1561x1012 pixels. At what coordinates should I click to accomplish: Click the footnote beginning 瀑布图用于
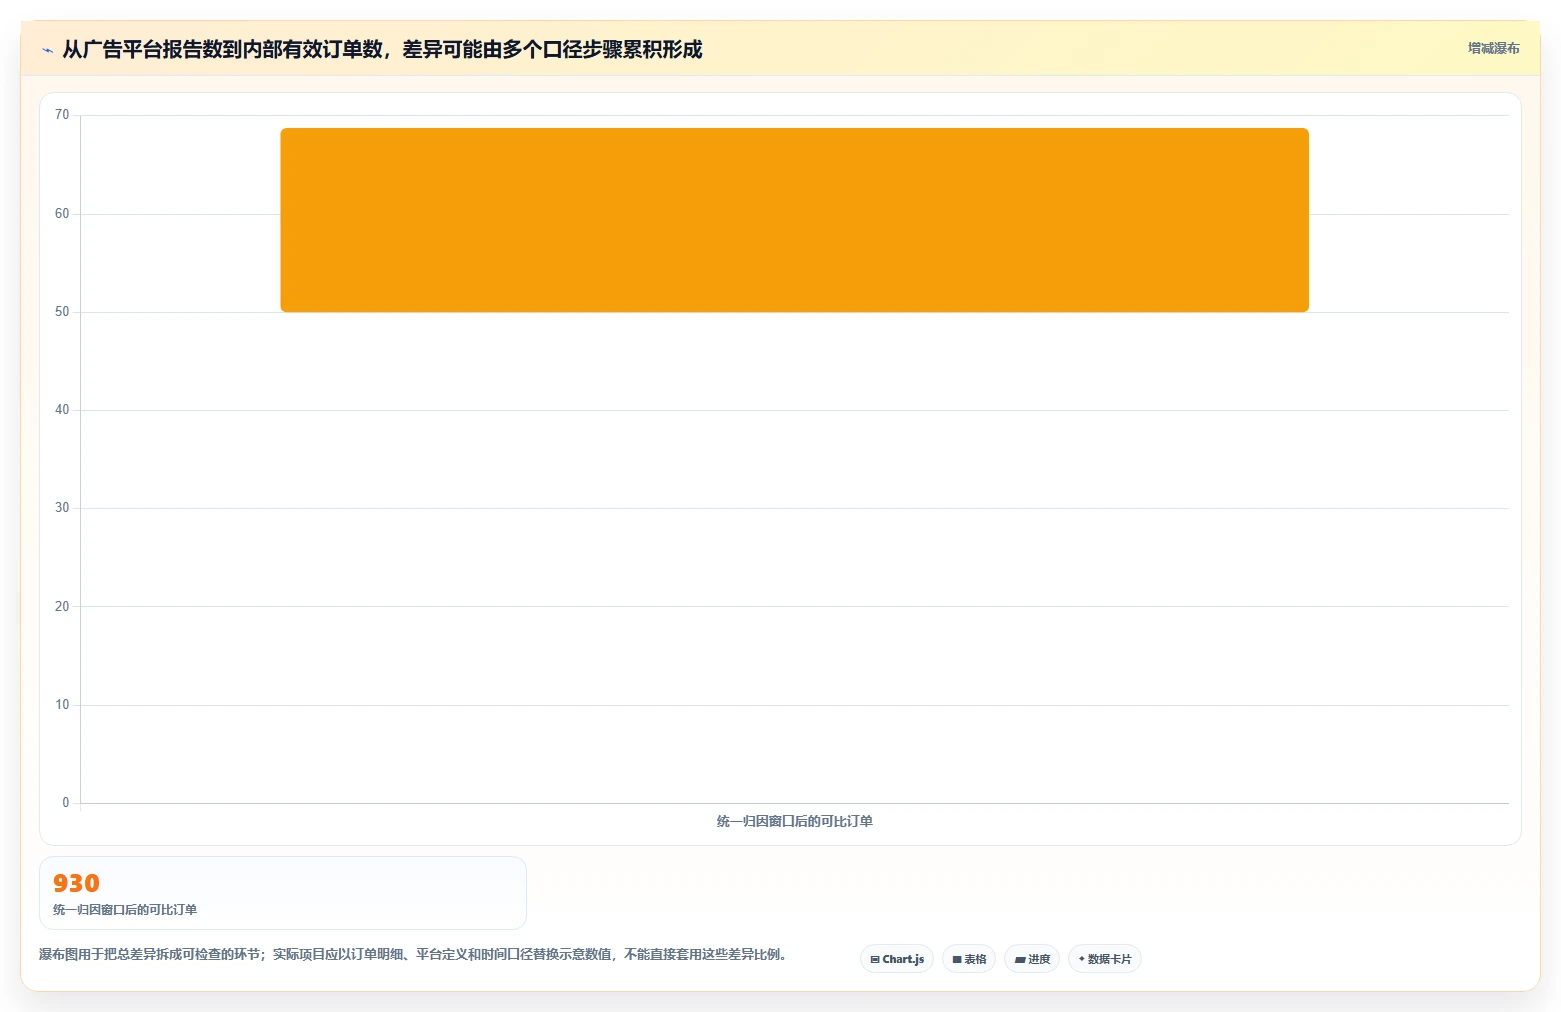click(413, 955)
